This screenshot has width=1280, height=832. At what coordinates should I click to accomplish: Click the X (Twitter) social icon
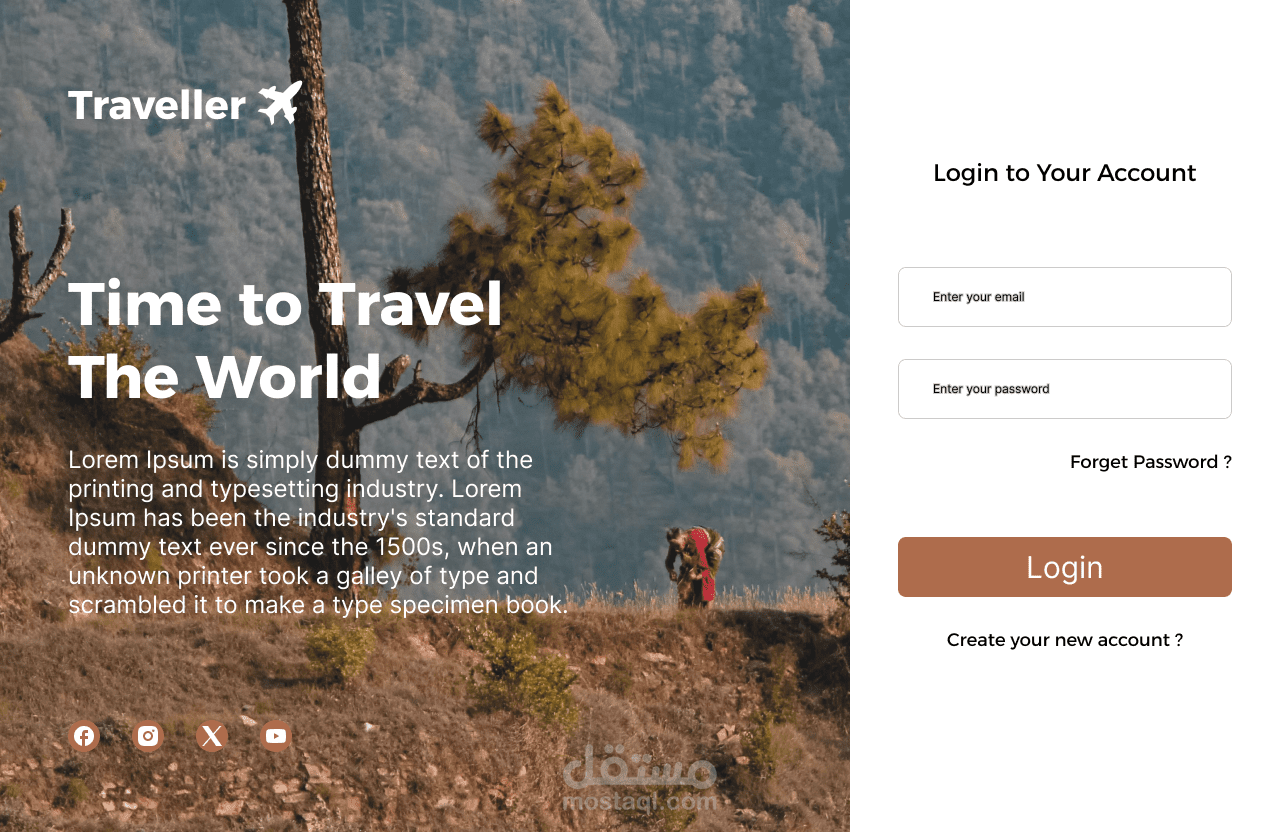[x=212, y=736]
